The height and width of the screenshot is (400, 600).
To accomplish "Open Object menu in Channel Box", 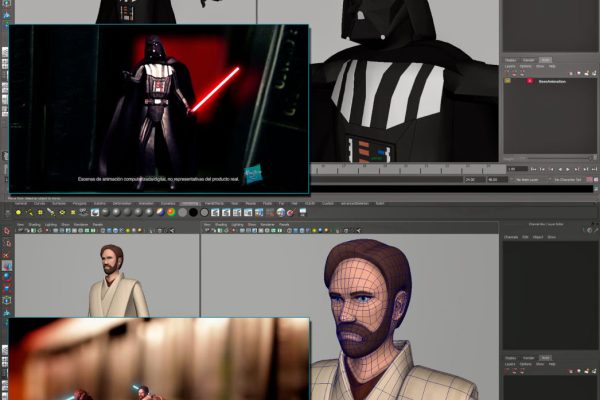I will [x=538, y=237].
